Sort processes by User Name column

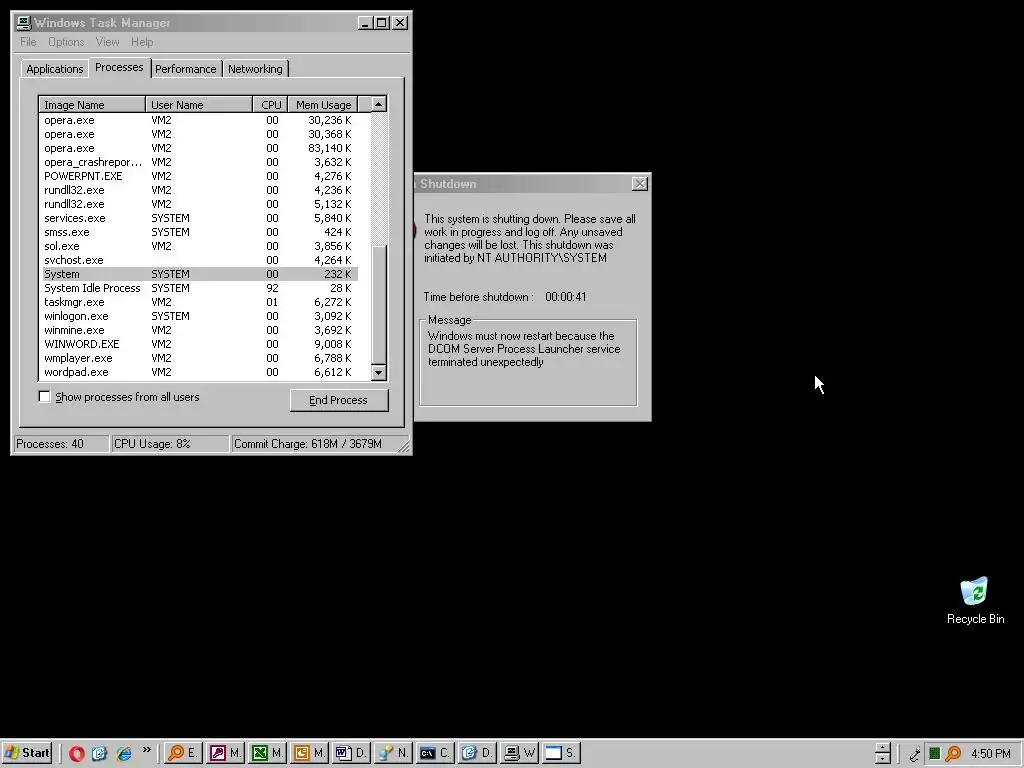(x=199, y=104)
